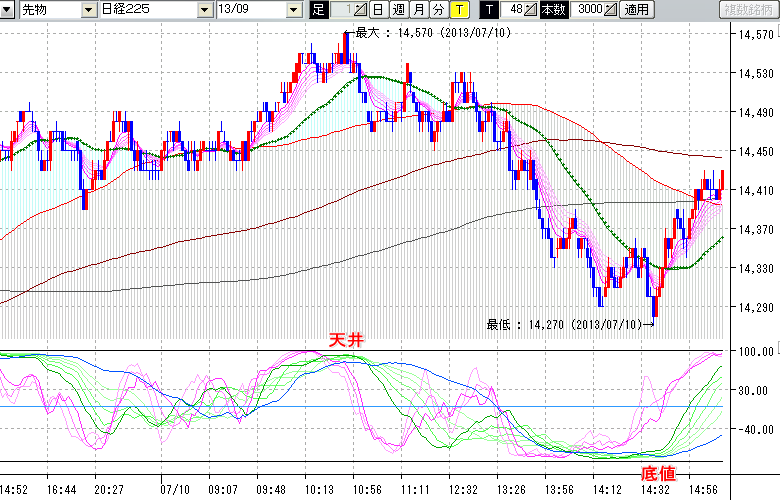
Task: Click the yellow T tick button
Action: (458, 10)
